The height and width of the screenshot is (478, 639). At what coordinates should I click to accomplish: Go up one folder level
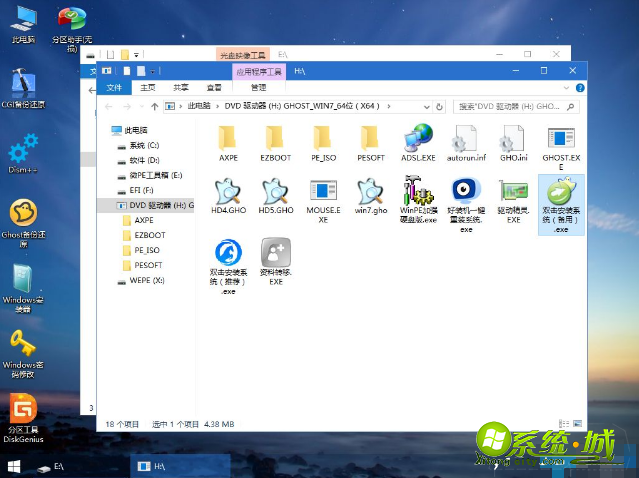click(154, 107)
